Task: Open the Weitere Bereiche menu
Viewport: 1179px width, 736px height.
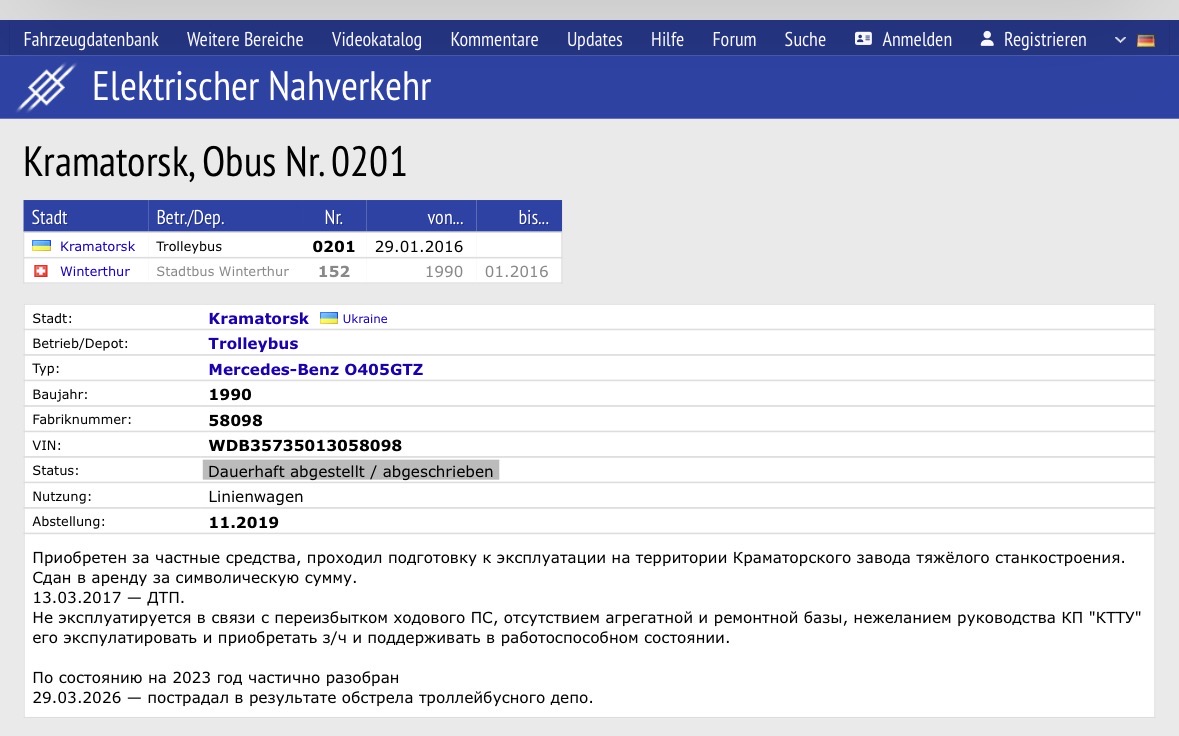Action: pyautogui.click(x=245, y=39)
